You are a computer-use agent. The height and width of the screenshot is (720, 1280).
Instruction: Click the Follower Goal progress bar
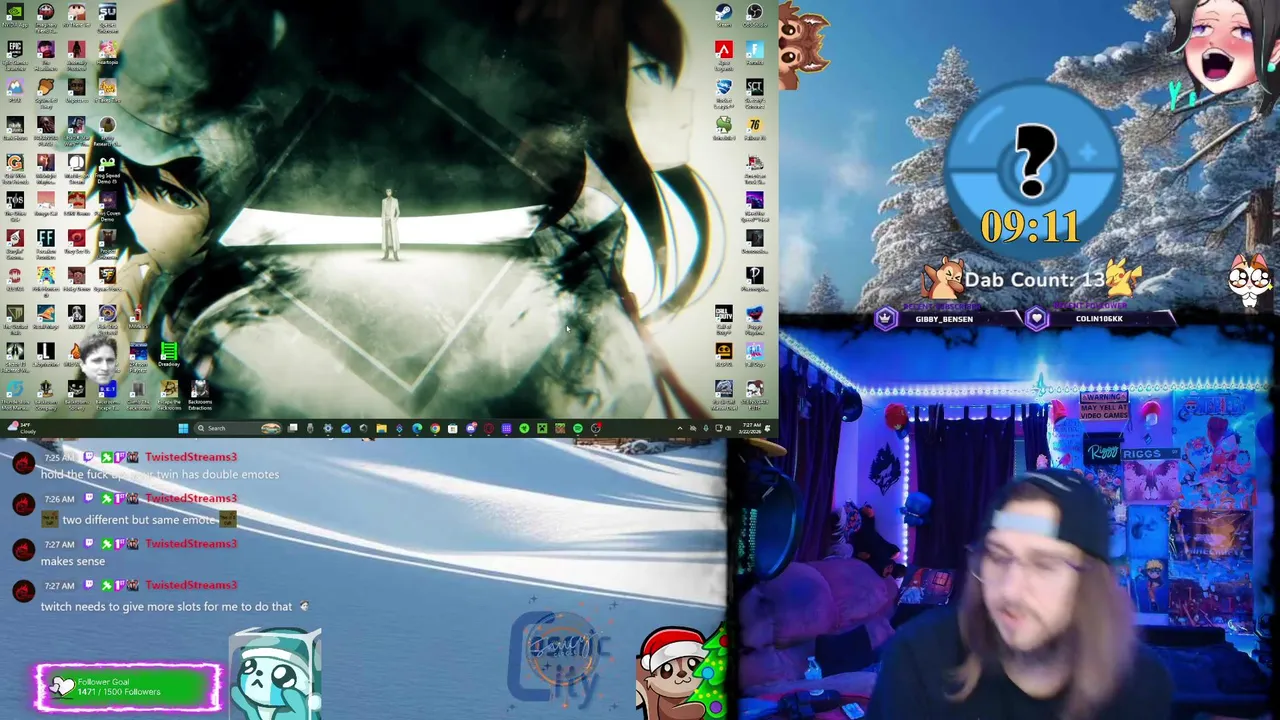129,687
